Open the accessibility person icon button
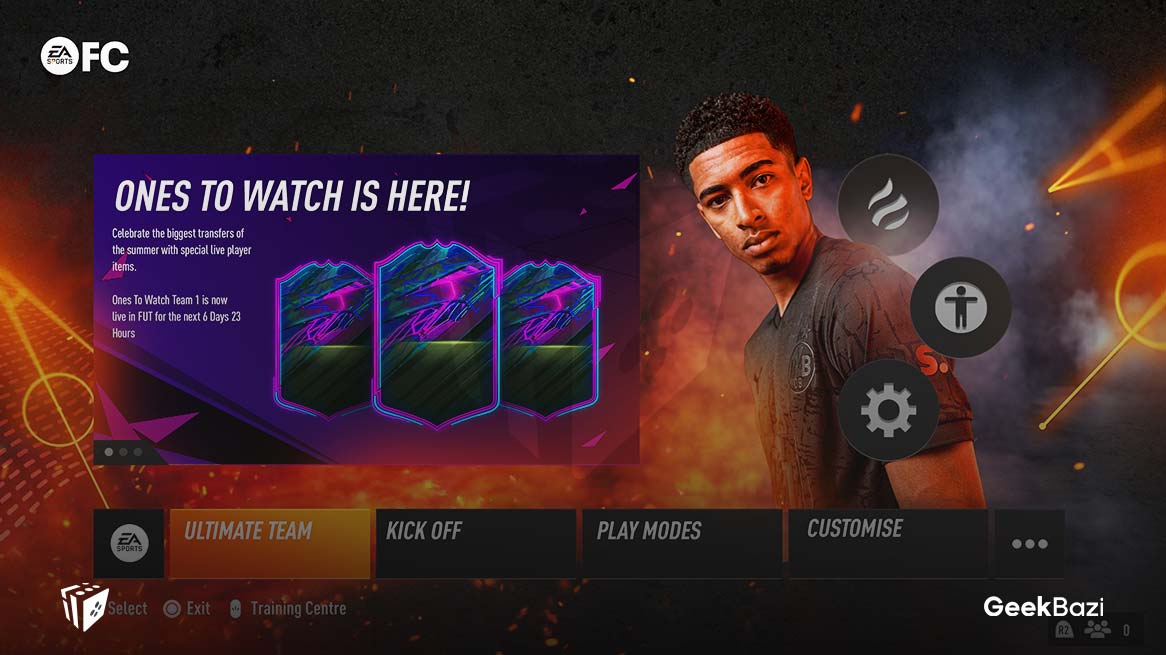Screen dimensions: 1166x655 [961, 306]
